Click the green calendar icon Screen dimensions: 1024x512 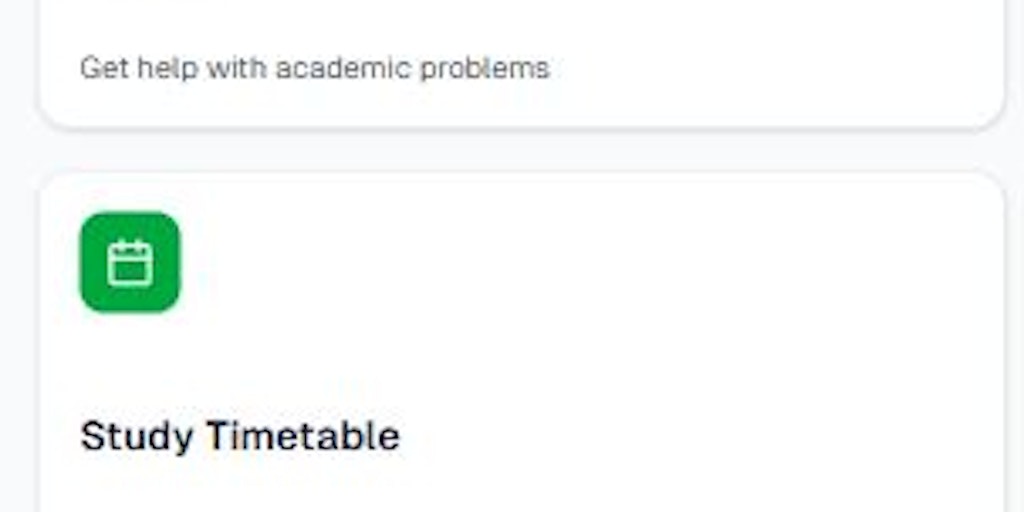pos(130,263)
